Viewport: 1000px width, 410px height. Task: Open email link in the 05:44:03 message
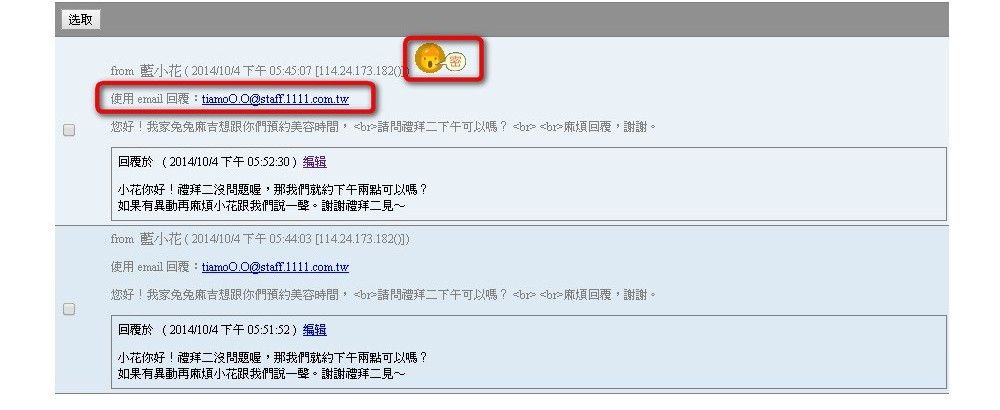[276, 267]
